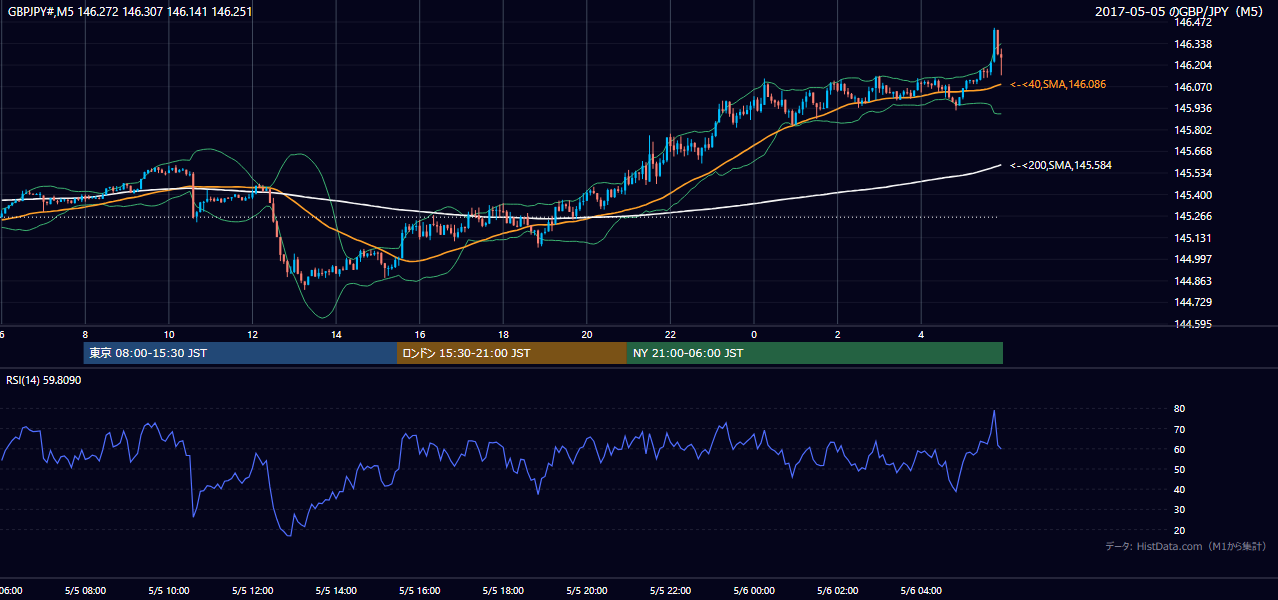
Task: Click the RSI(14) 59.8090 indicator label
Action: [x=44, y=380]
